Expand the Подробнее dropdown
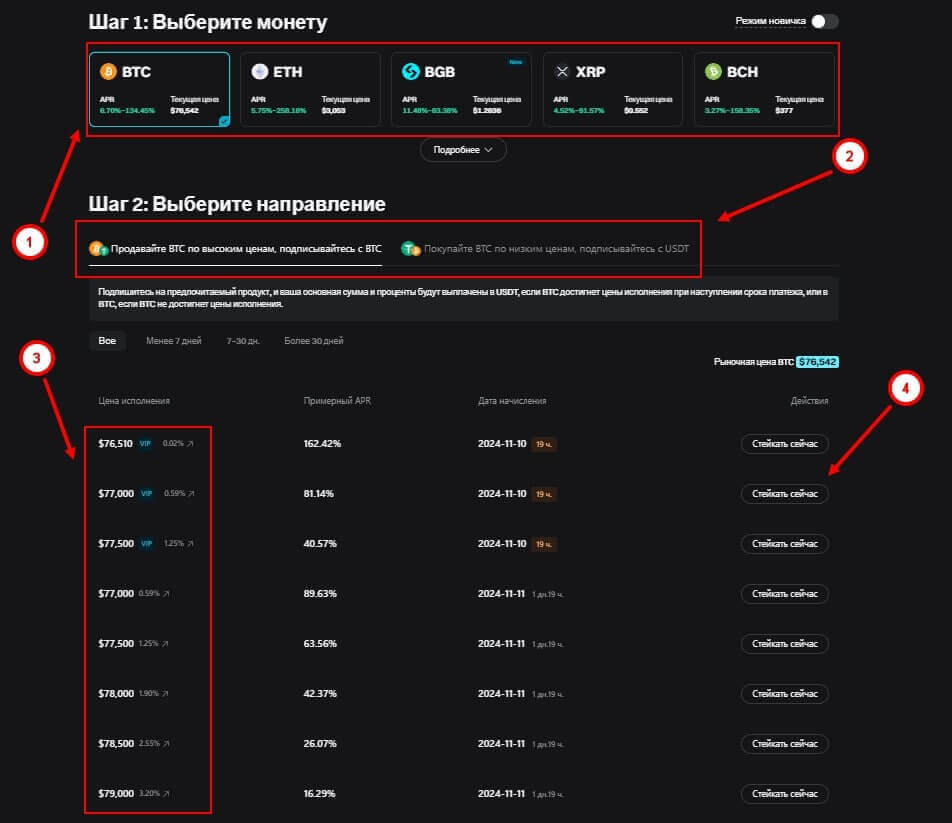The height and width of the screenshot is (823, 952). [463, 150]
